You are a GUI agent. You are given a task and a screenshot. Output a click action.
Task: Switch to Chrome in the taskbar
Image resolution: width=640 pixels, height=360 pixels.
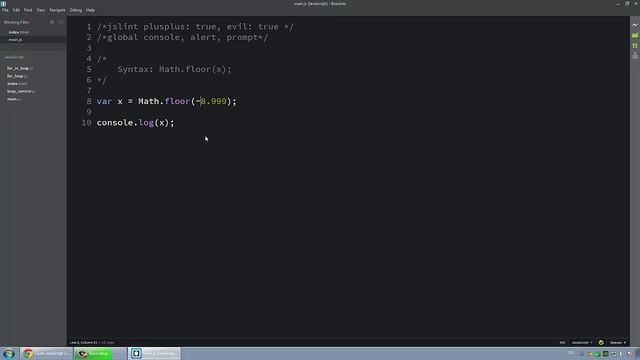pyautogui.click(x=46, y=353)
